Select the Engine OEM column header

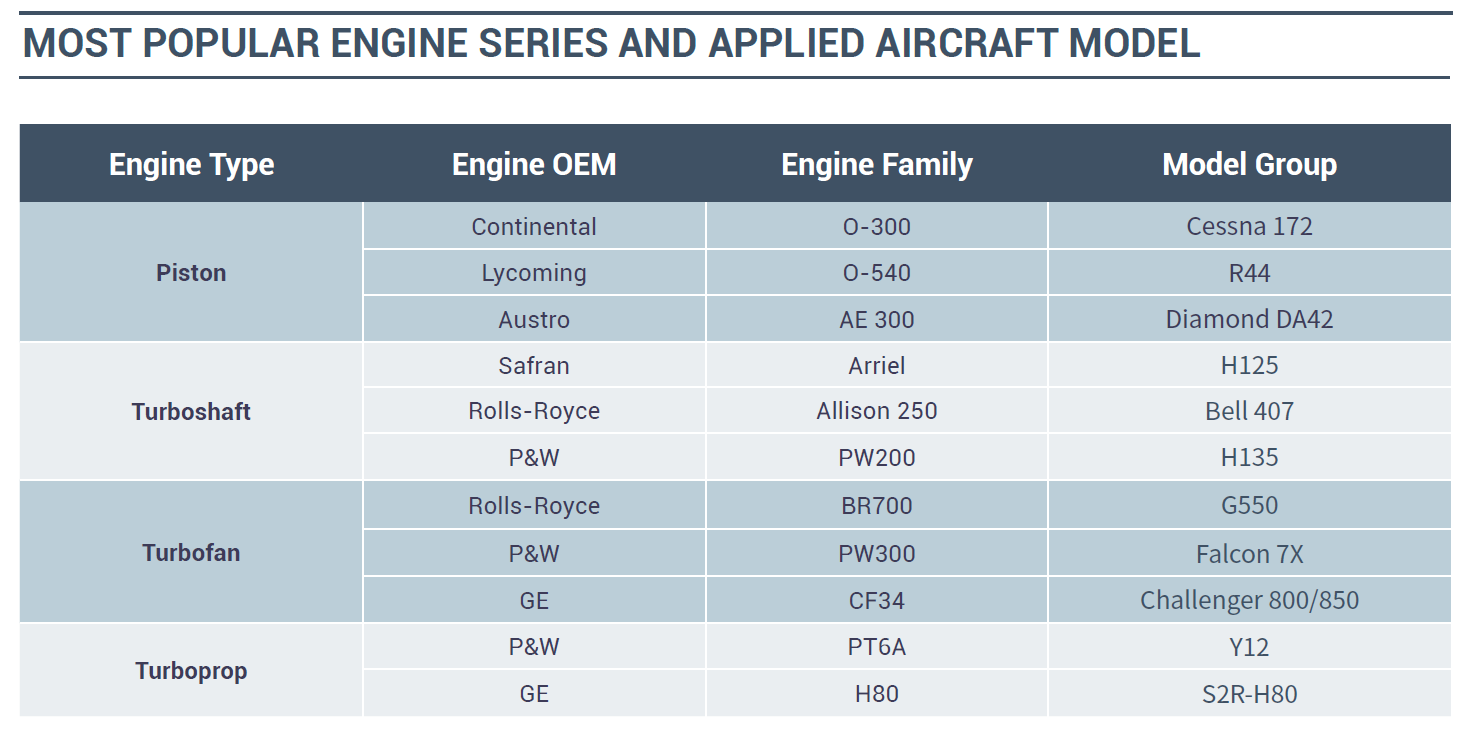(534, 164)
